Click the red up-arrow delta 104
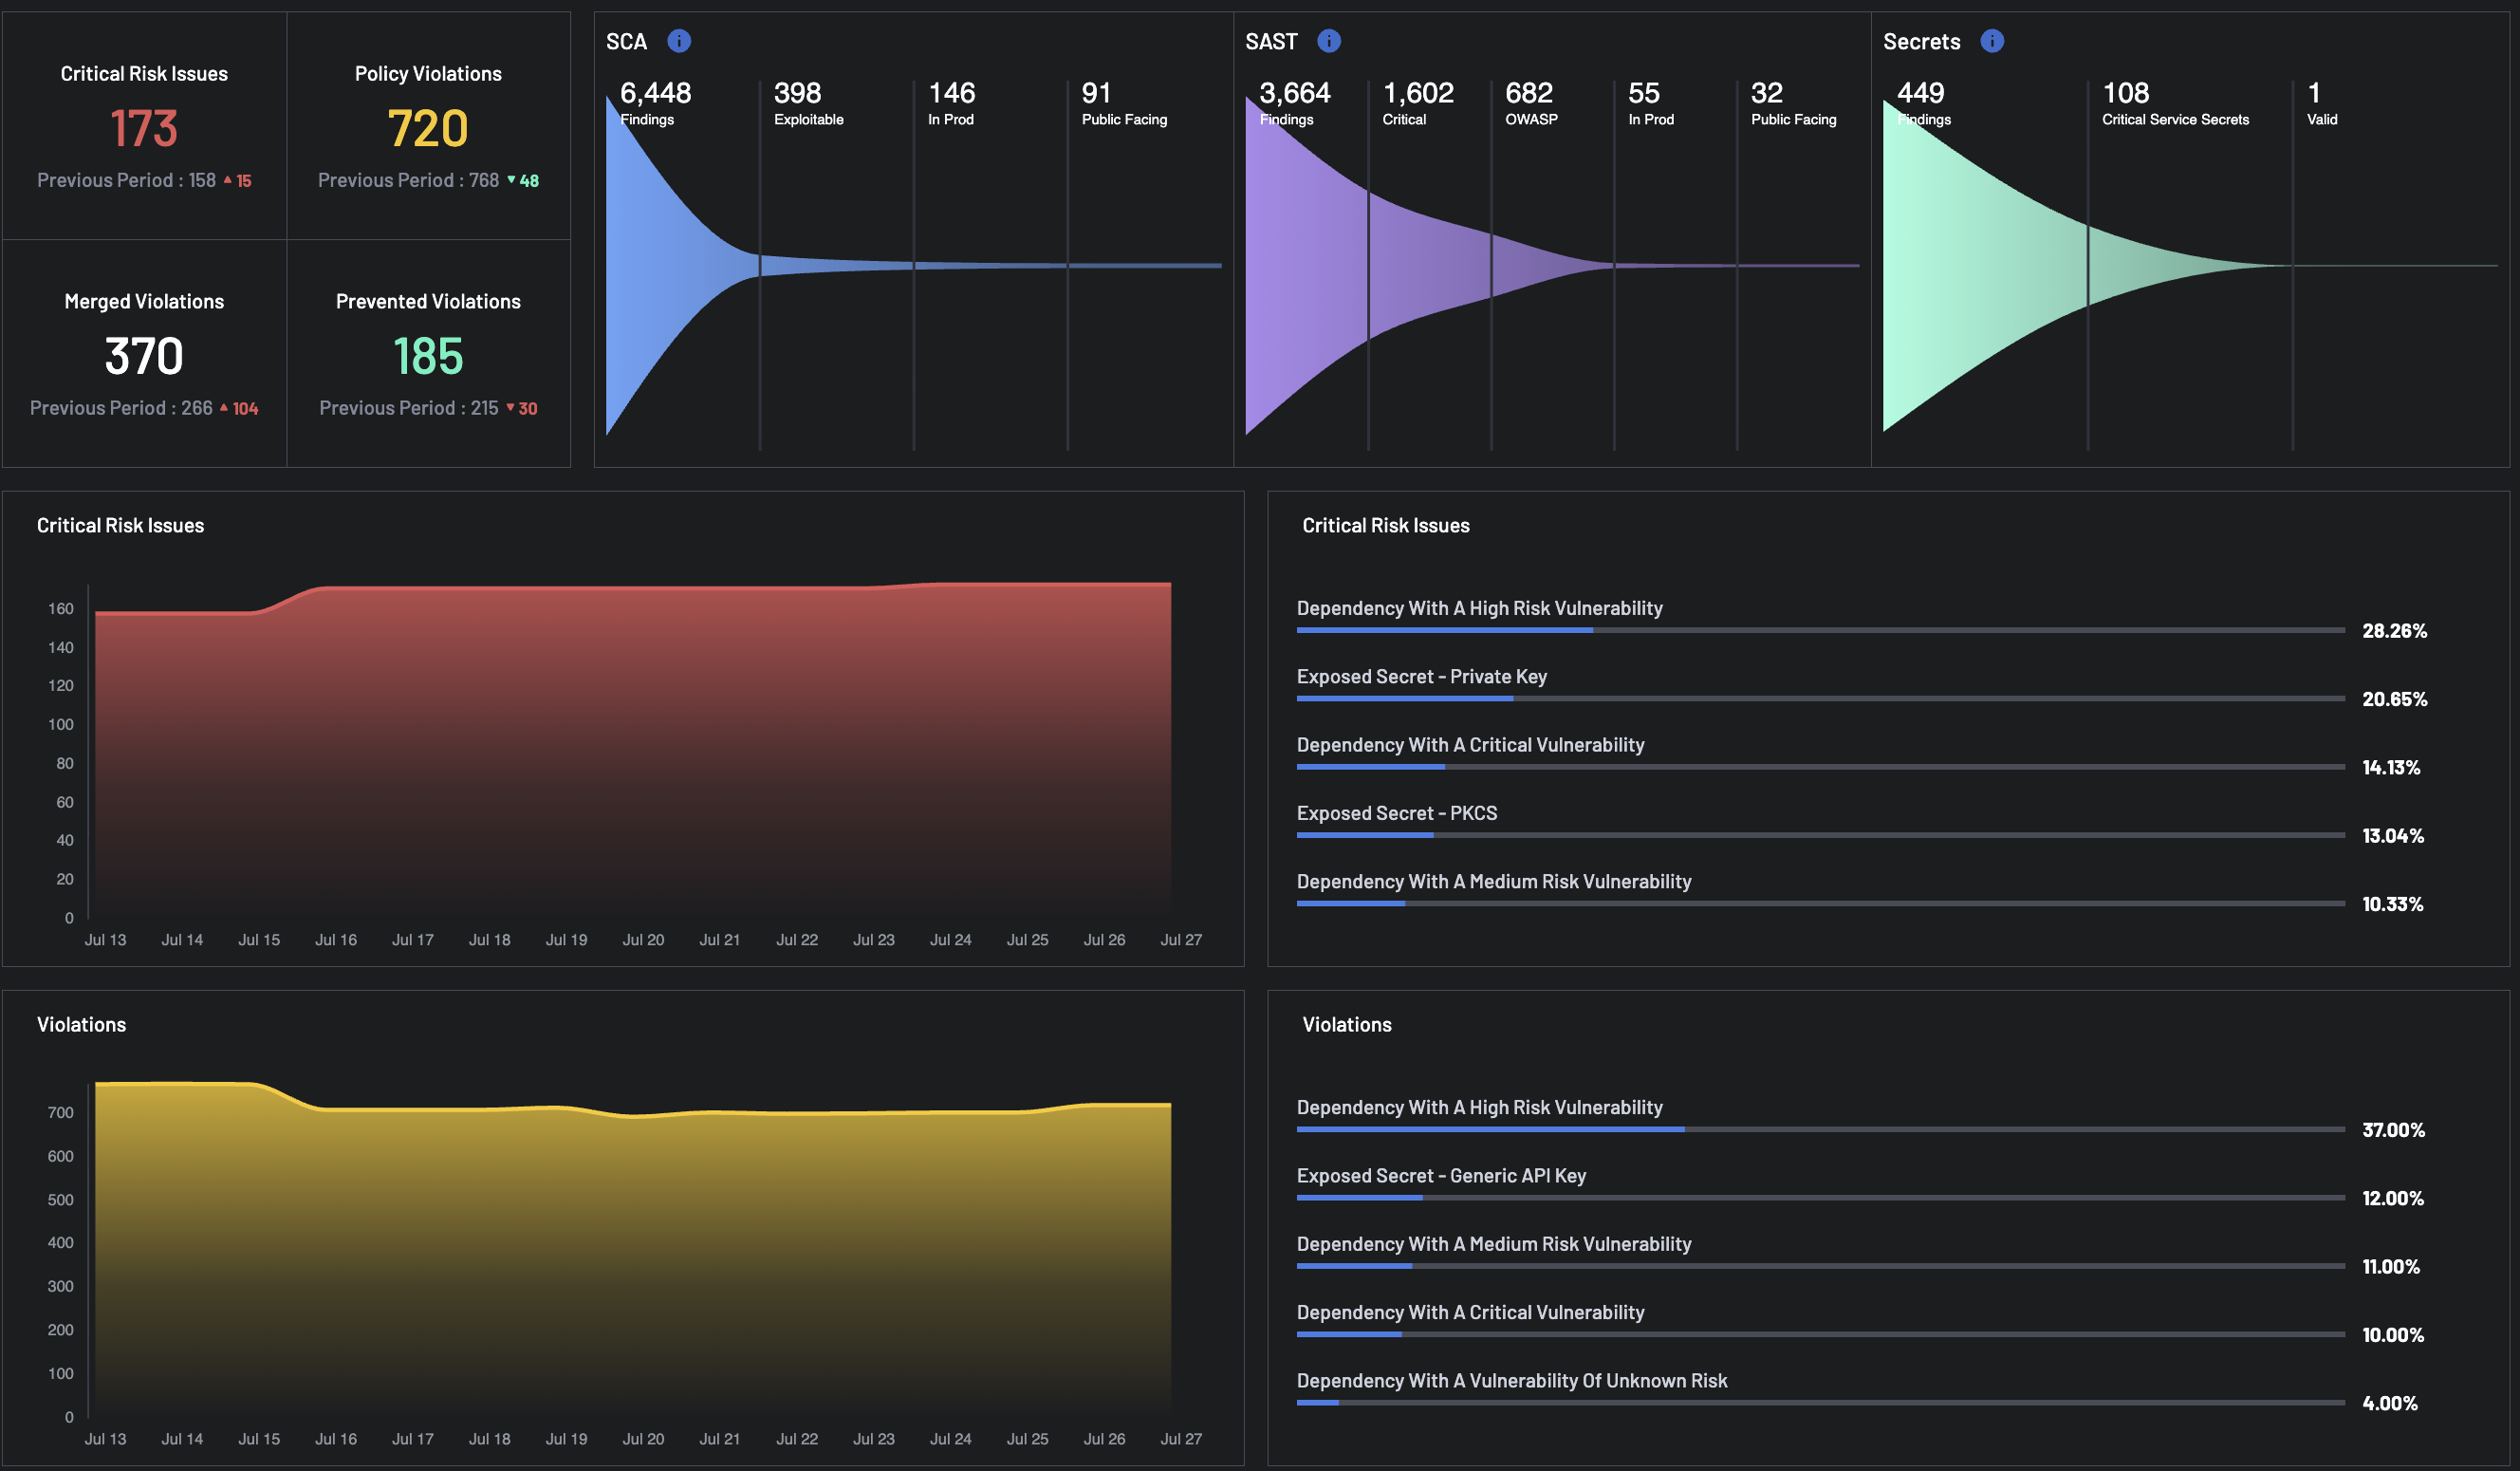This screenshot has width=2520, height=1471. (239, 408)
